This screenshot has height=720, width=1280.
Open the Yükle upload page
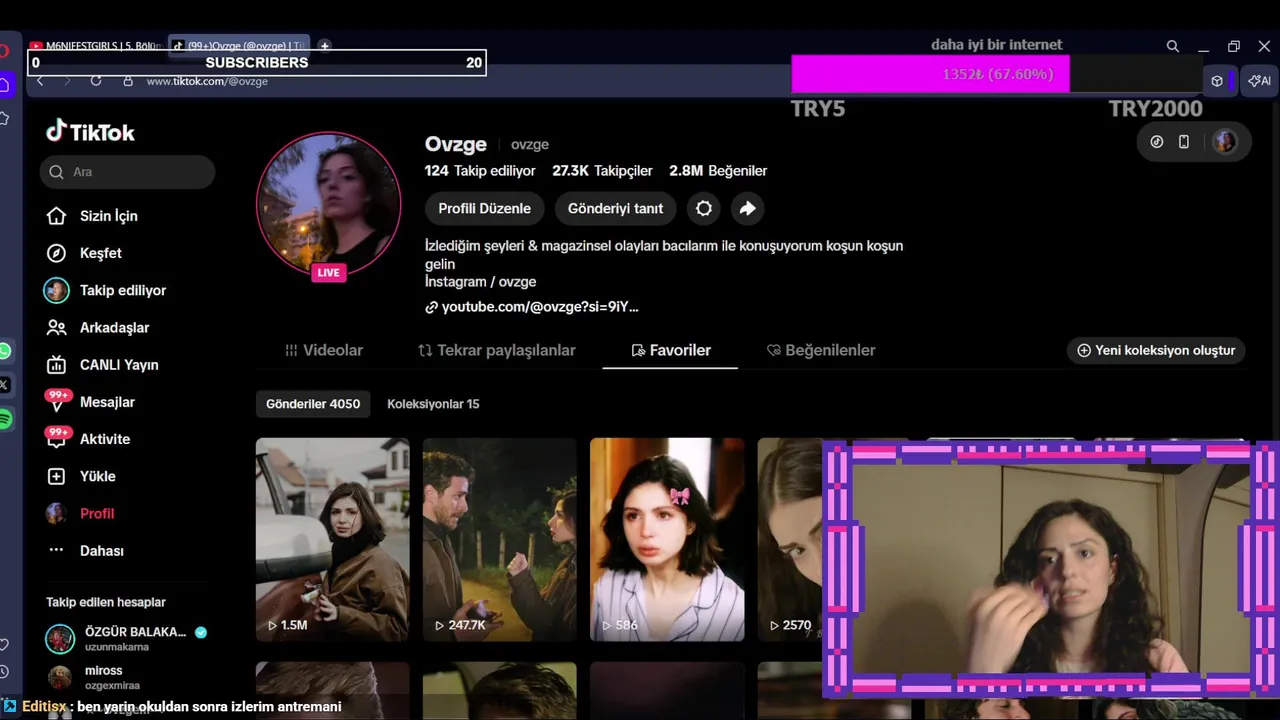[98, 476]
